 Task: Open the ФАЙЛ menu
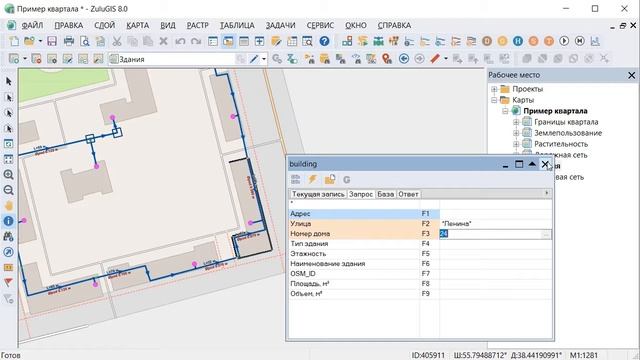click(32, 25)
